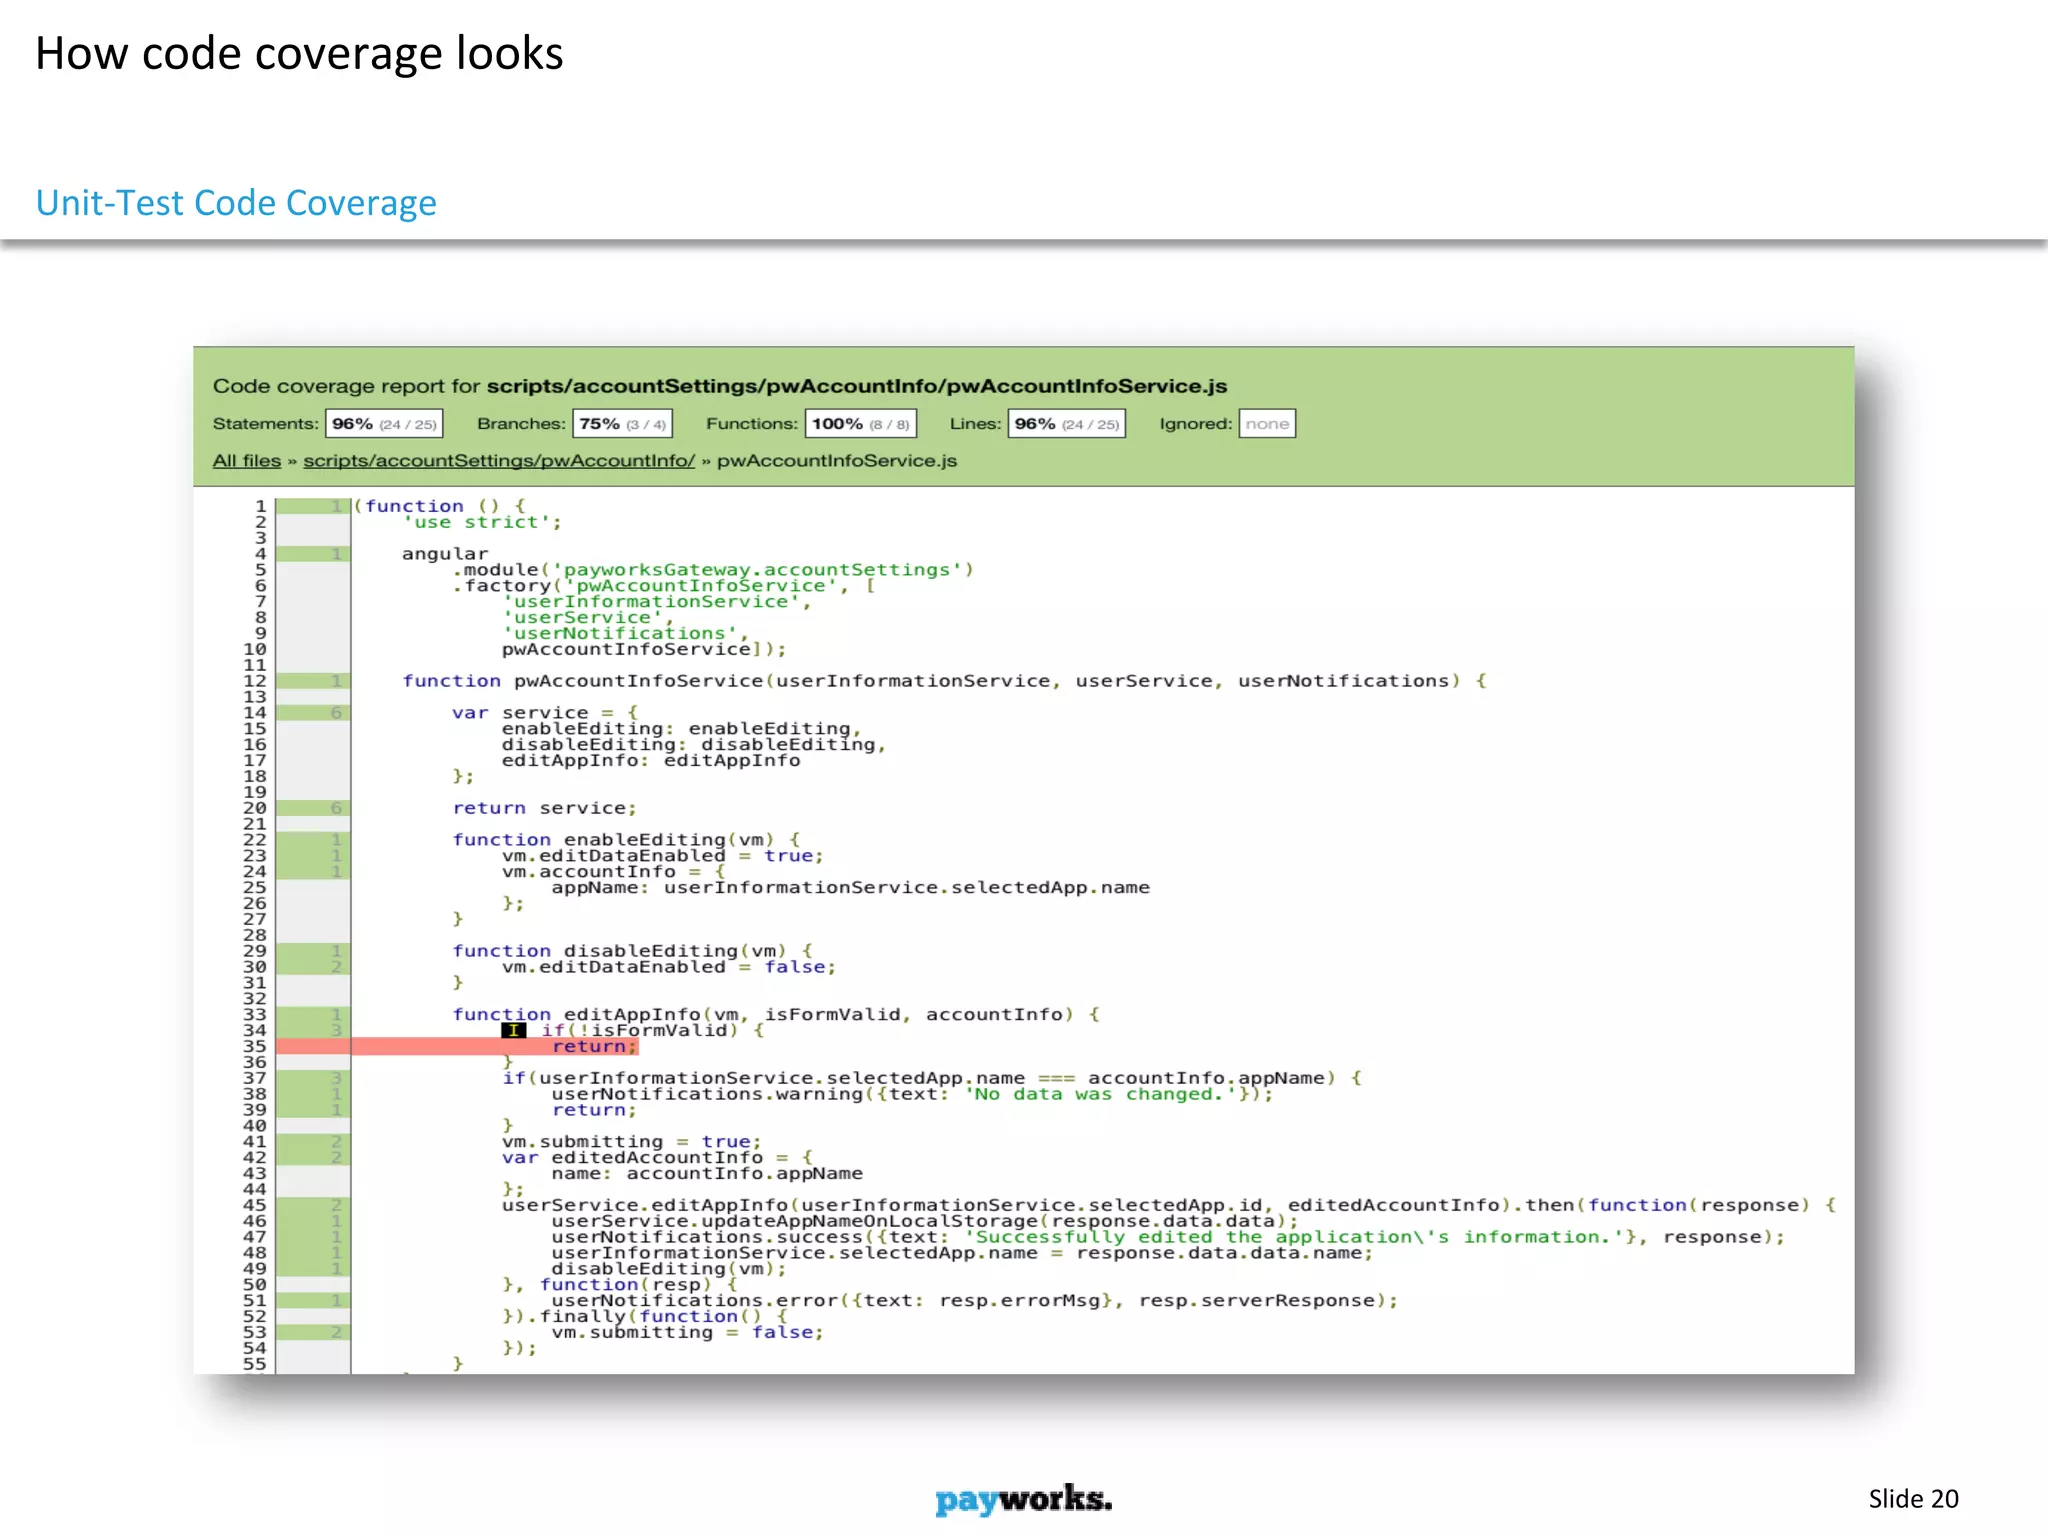Image resolution: width=2048 pixels, height=1536 pixels.
Task: Click the 'Unit-Test Code Coverage' subtitle
Action: (x=236, y=203)
